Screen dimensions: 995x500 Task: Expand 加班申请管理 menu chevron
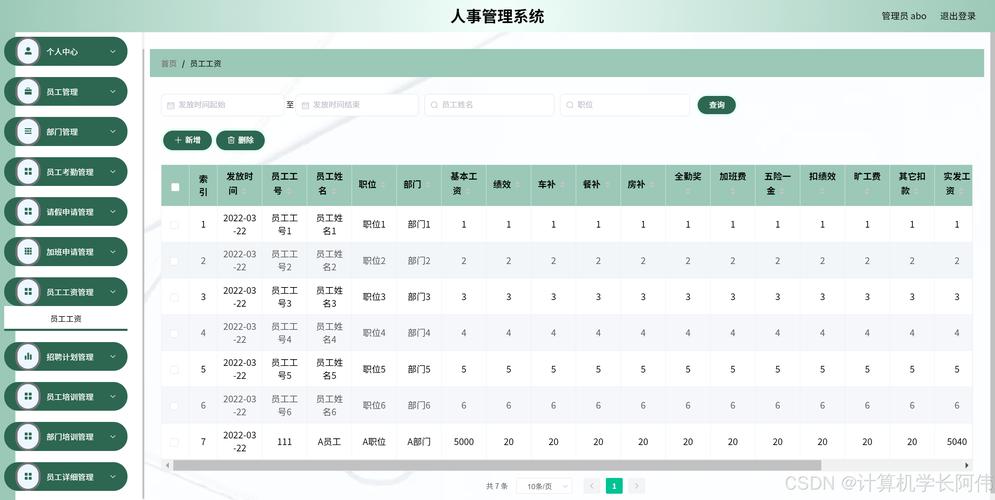[x=113, y=251]
